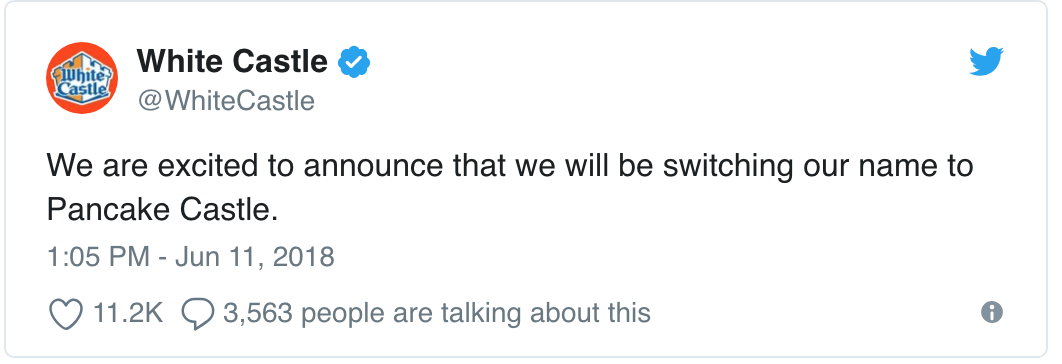Open replies via speech bubble icon
Screen dimensions: 1062x364
(198, 315)
